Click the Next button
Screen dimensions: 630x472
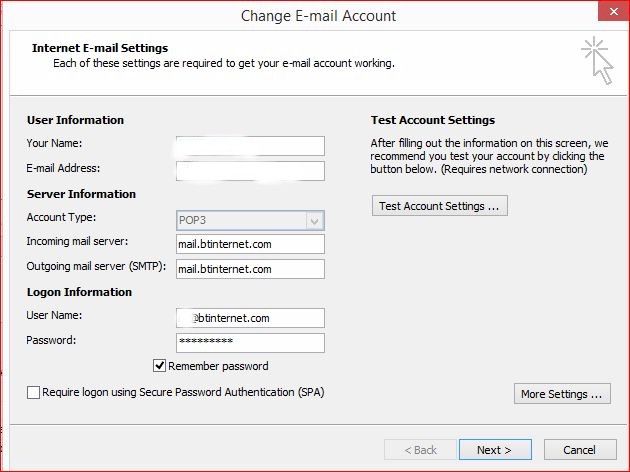(495, 450)
